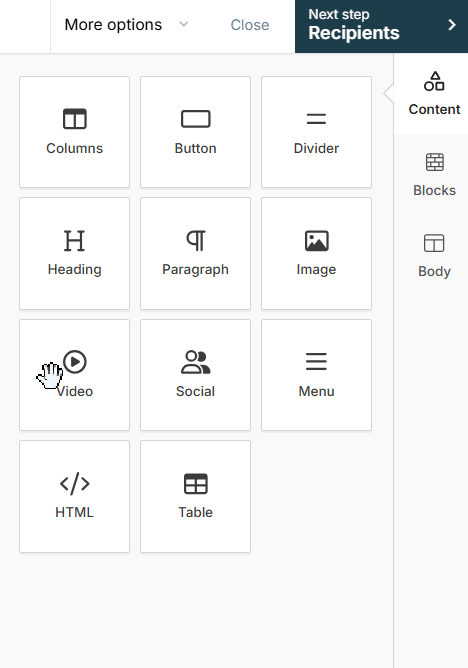Pick the Button content tile
This screenshot has height=668, width=468.
click(x=195, y=132)
